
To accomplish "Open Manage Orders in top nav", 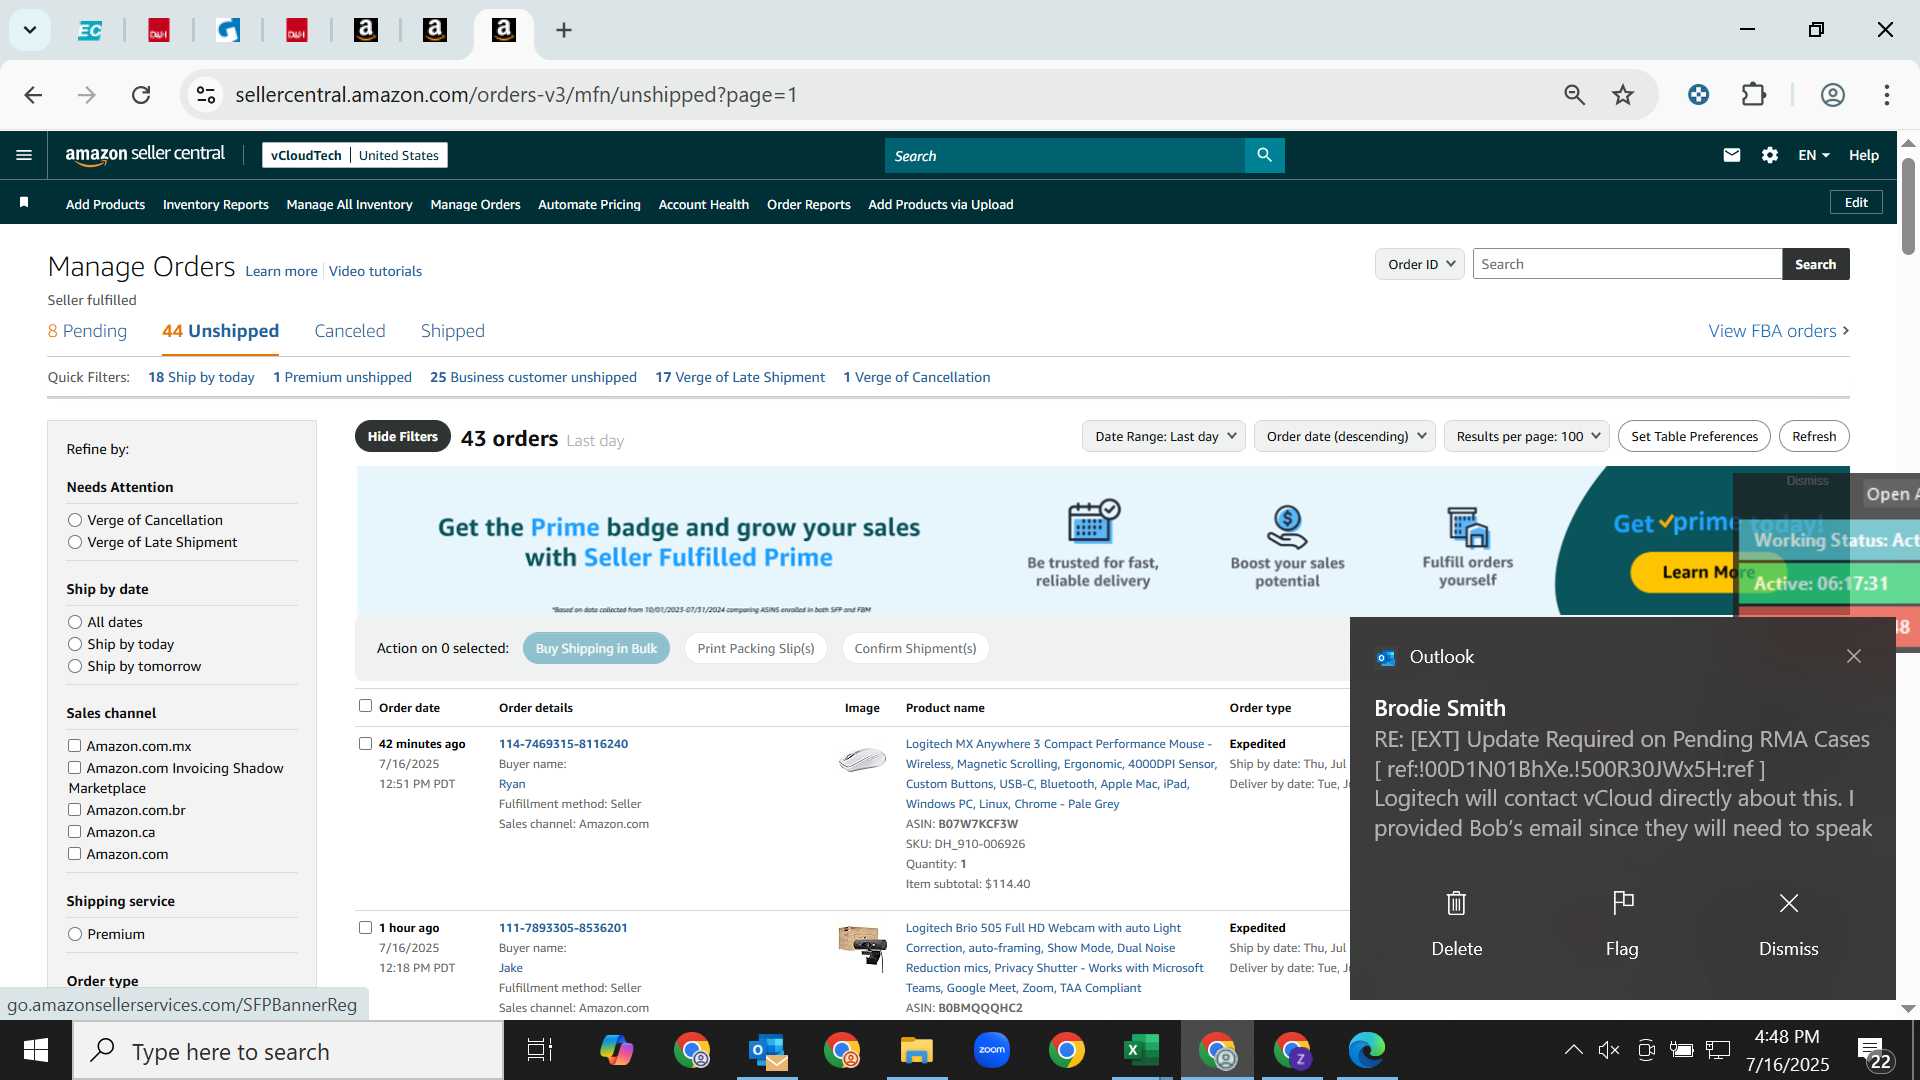I will pos(475,204).
